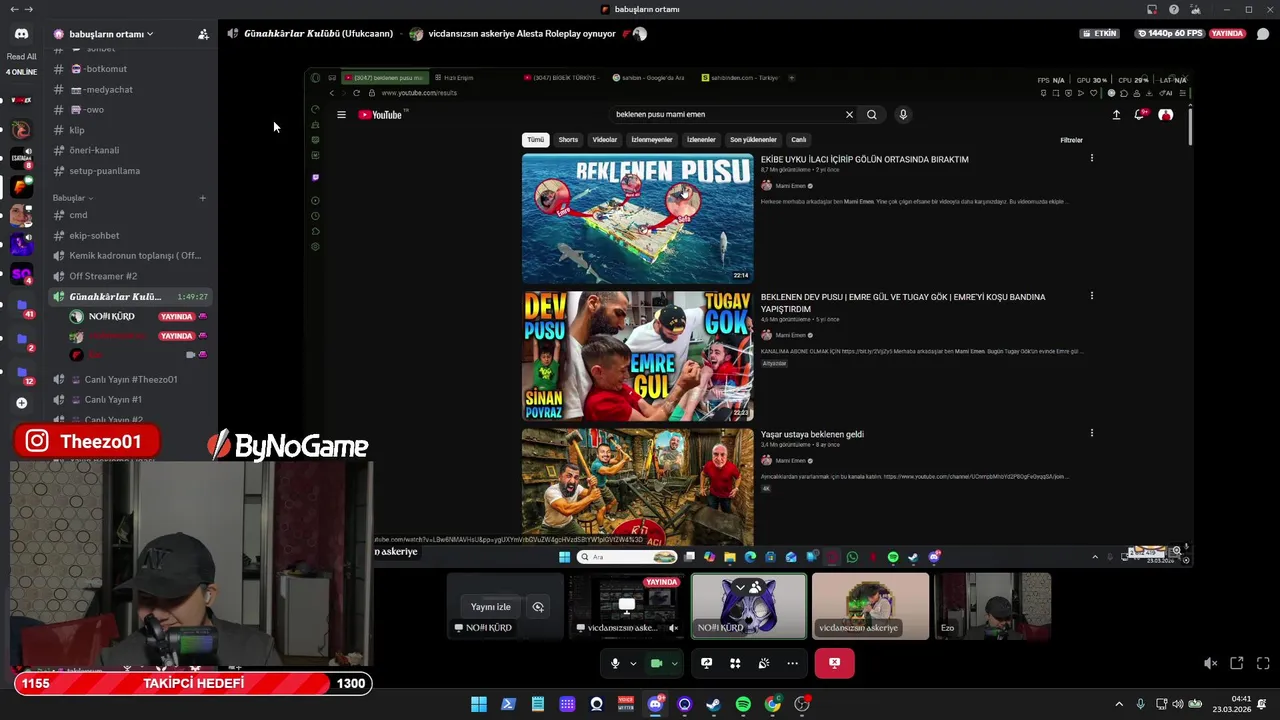Viewport: 1280px width, 720px height.
Task: Collapse the Babuşlar channel category
Action: pyautogui.click(x=73, y=198)
